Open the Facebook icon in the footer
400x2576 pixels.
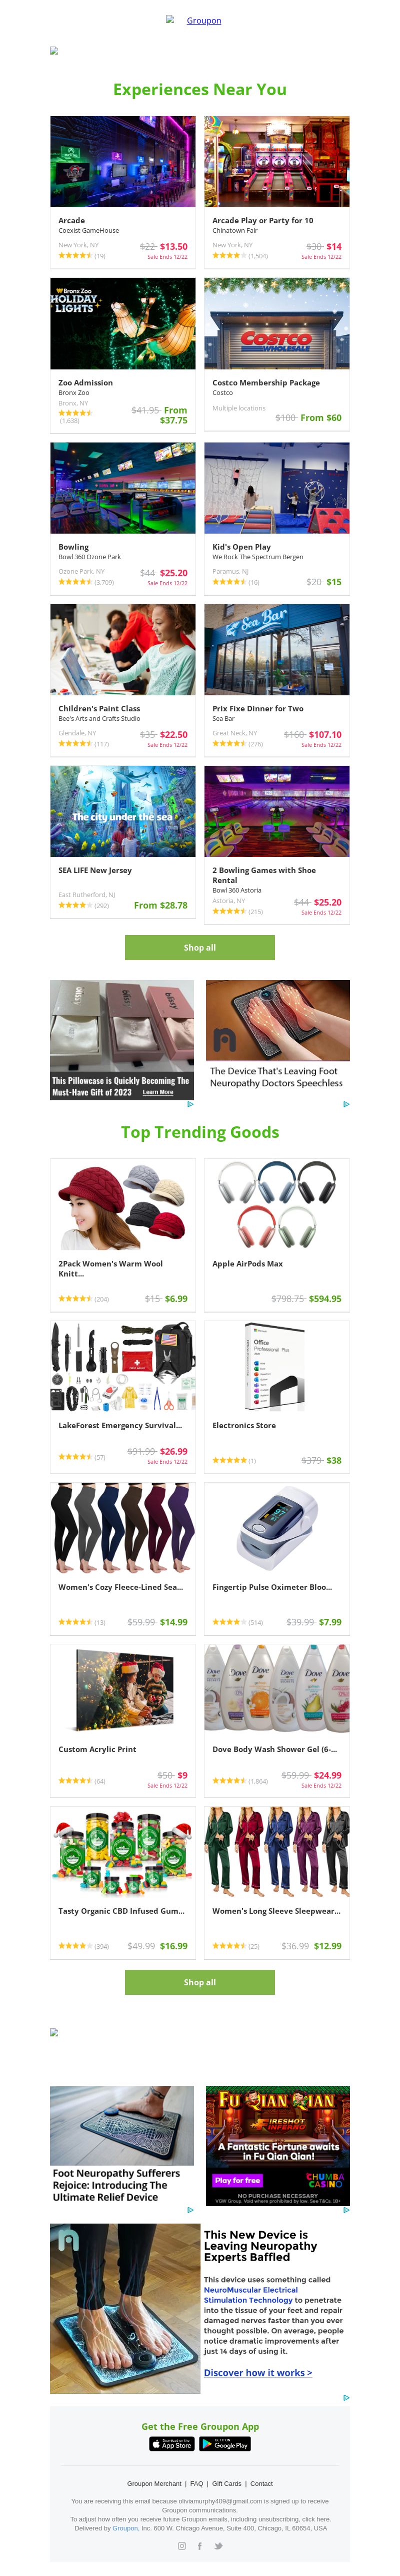(x=200, y=2546)
